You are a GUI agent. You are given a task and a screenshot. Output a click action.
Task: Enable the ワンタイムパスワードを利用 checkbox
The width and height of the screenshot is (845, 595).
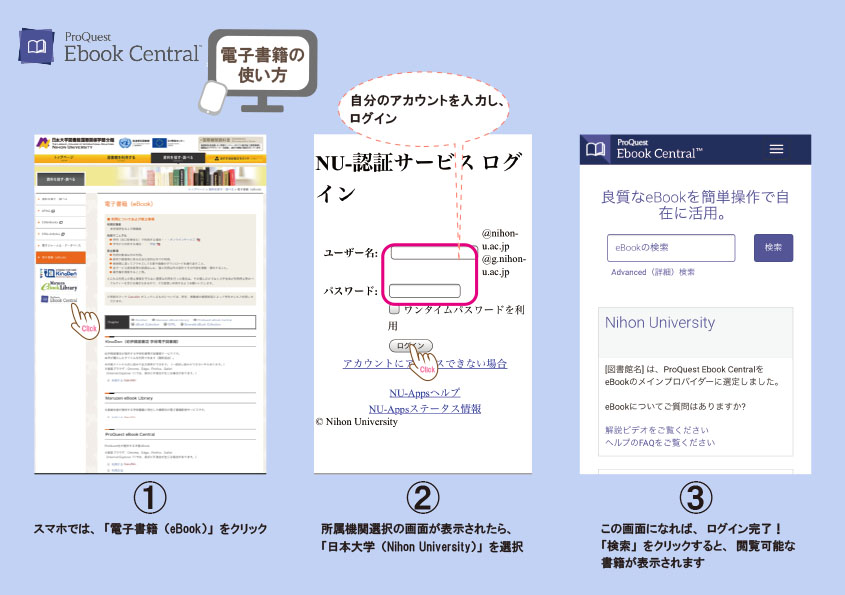point(394,309)
